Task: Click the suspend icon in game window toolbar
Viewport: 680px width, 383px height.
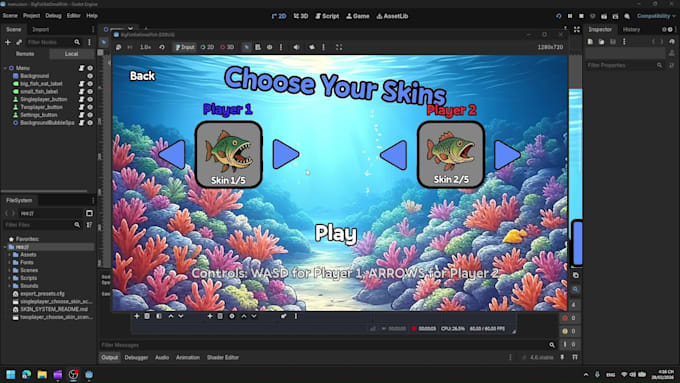Action: point(118,47)
